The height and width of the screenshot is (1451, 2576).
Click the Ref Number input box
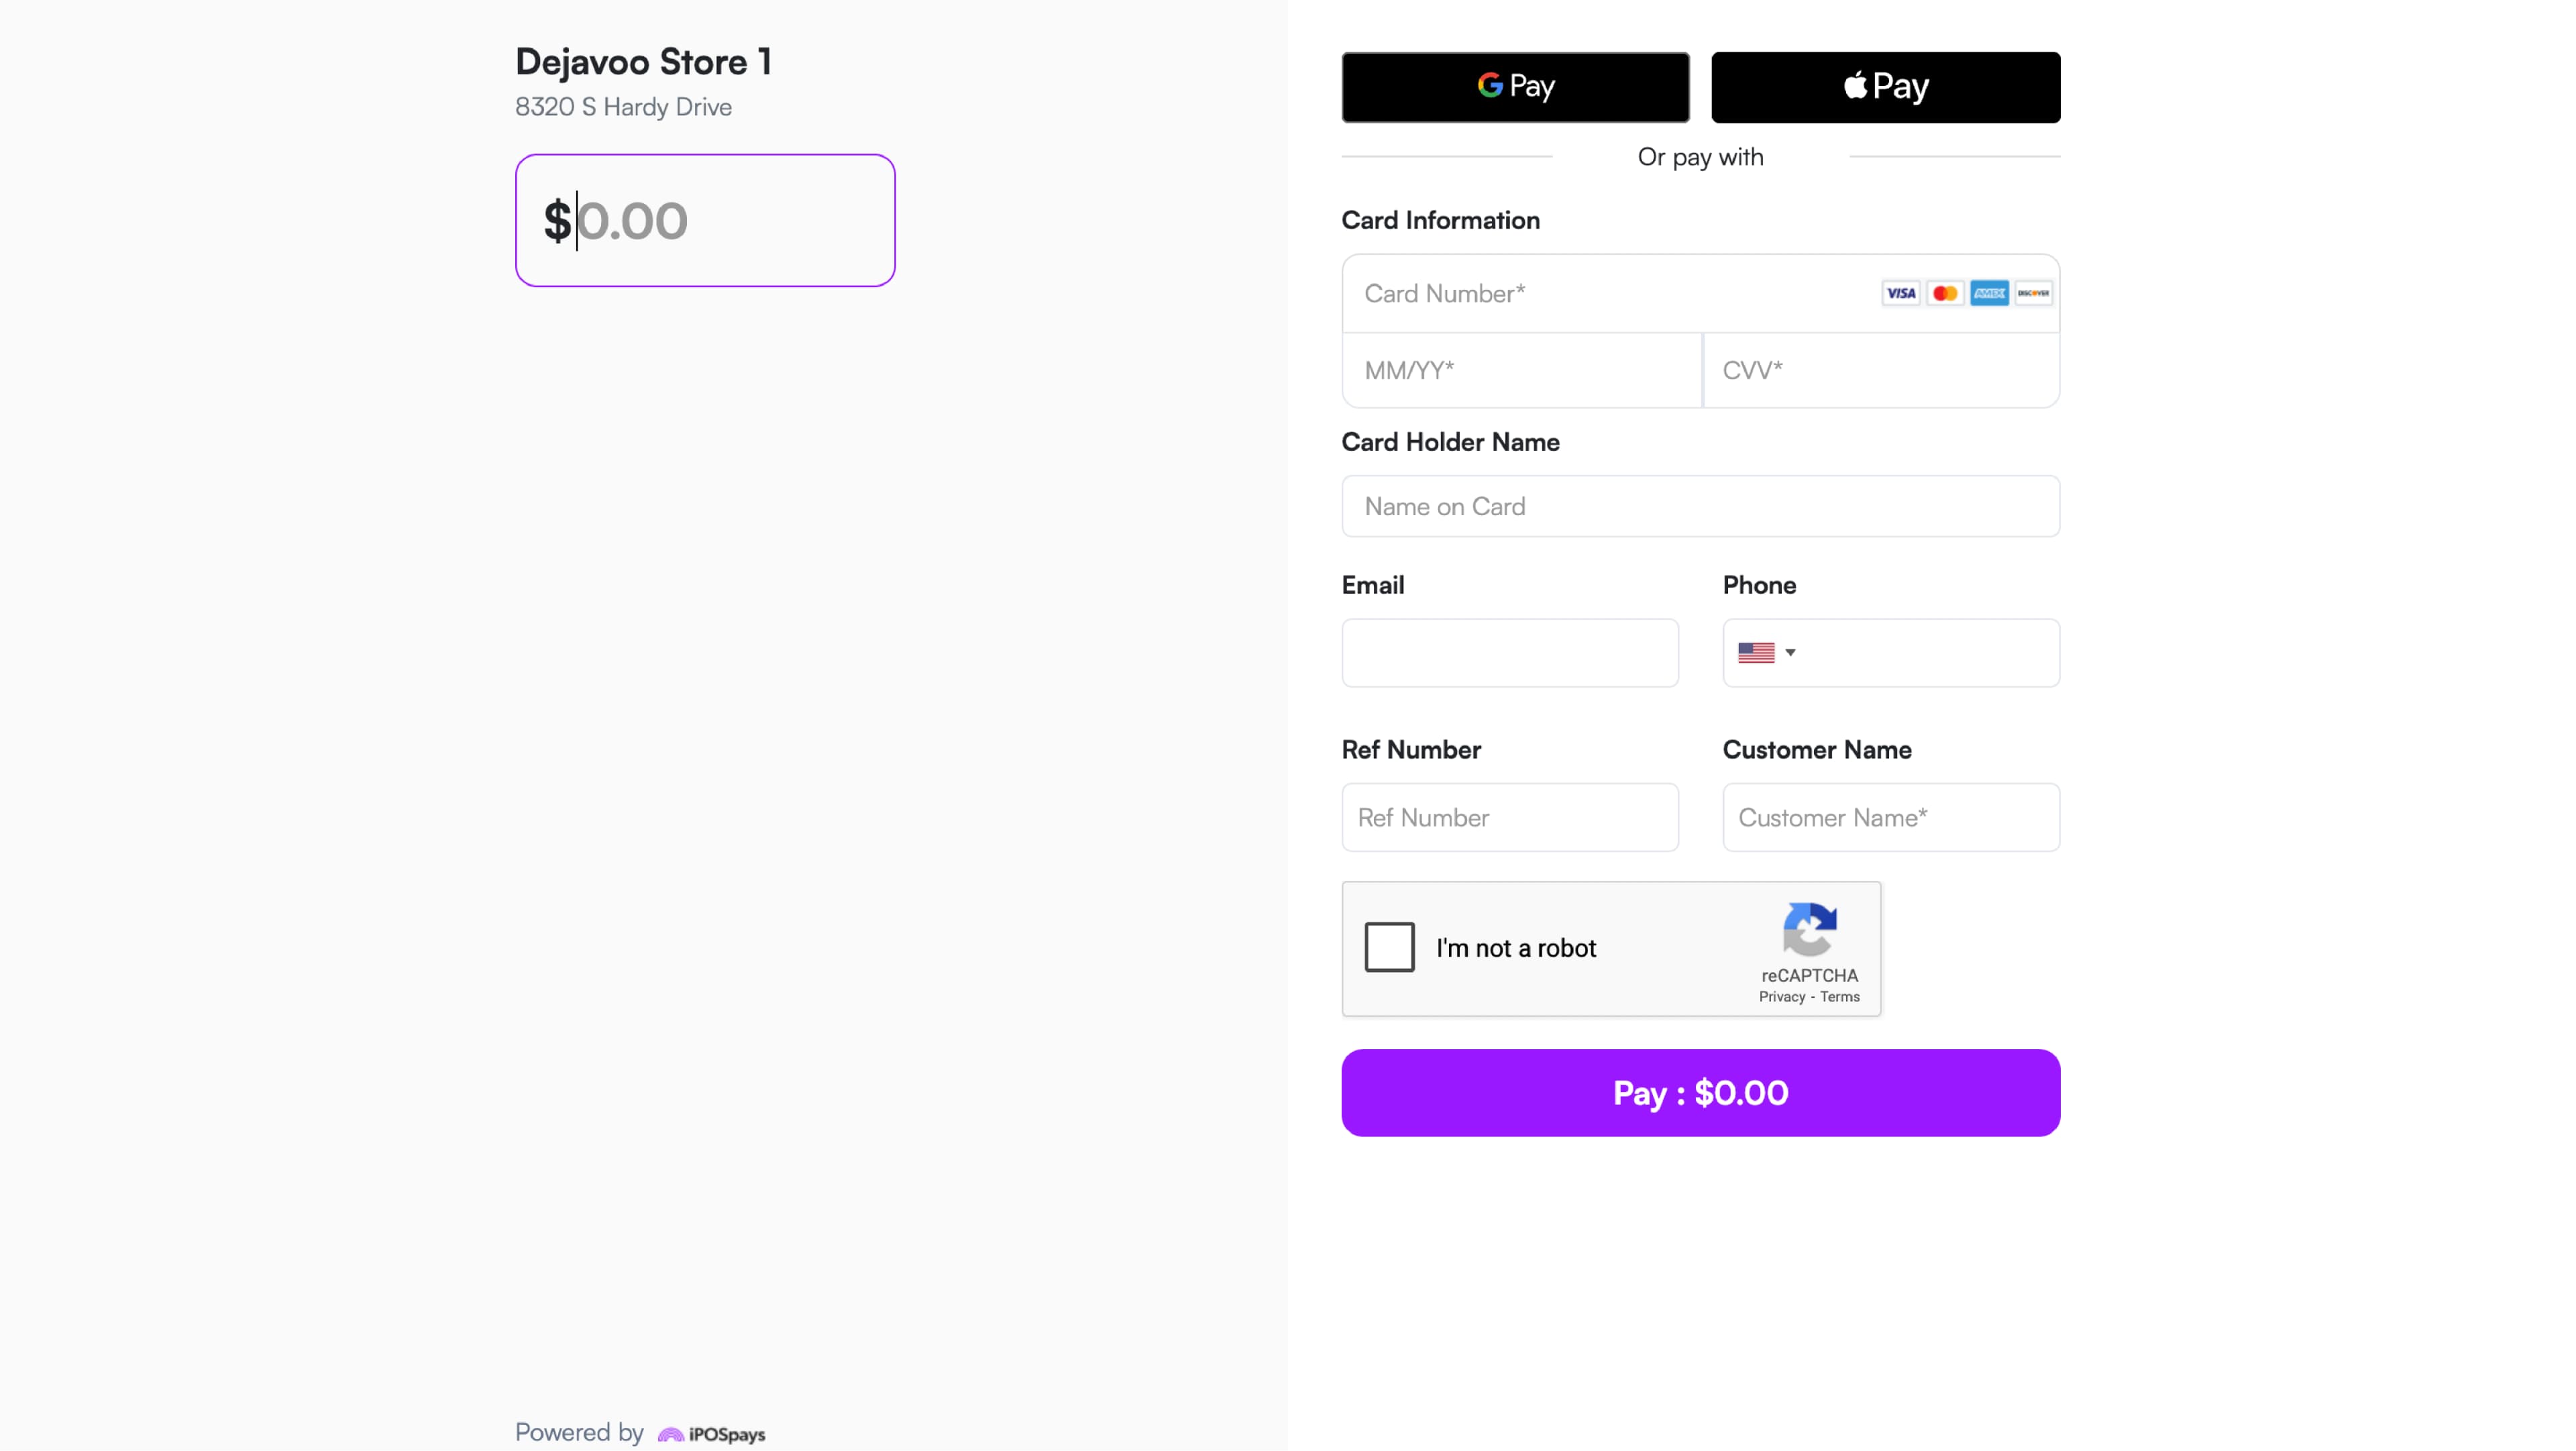(1510, 818)
